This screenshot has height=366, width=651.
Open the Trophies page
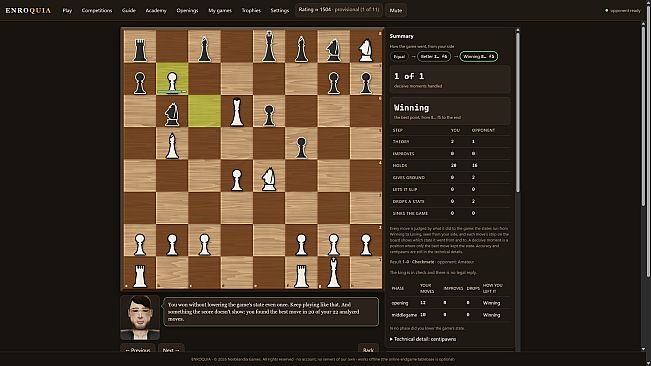(251, 10)
